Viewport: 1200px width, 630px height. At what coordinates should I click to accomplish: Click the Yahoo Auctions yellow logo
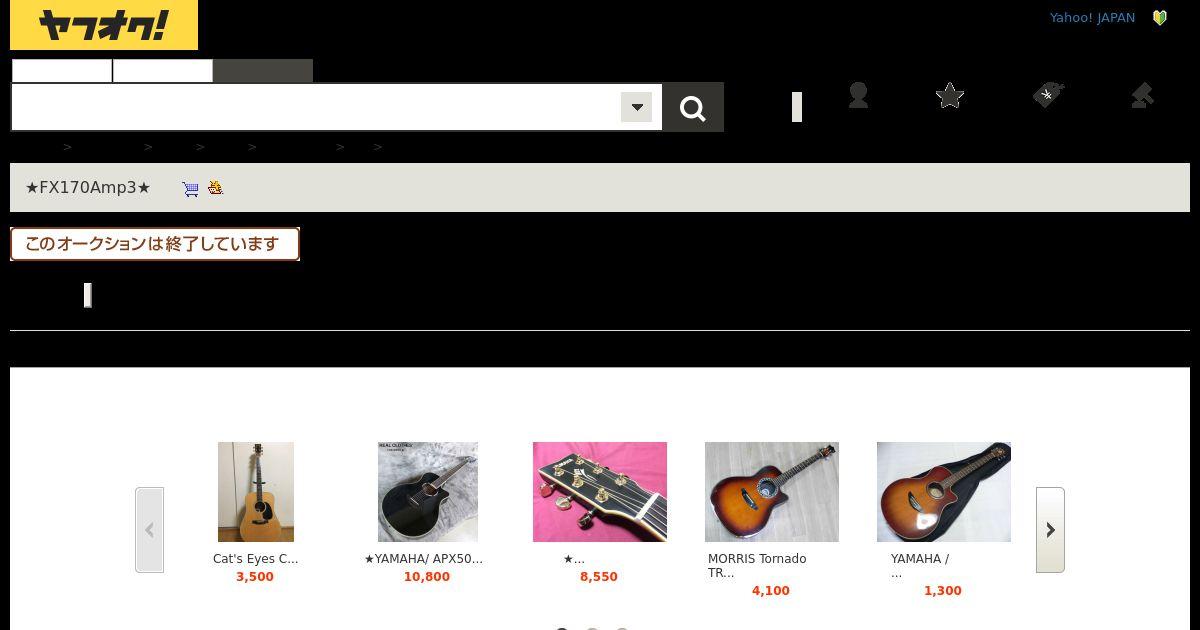[104, 25]
